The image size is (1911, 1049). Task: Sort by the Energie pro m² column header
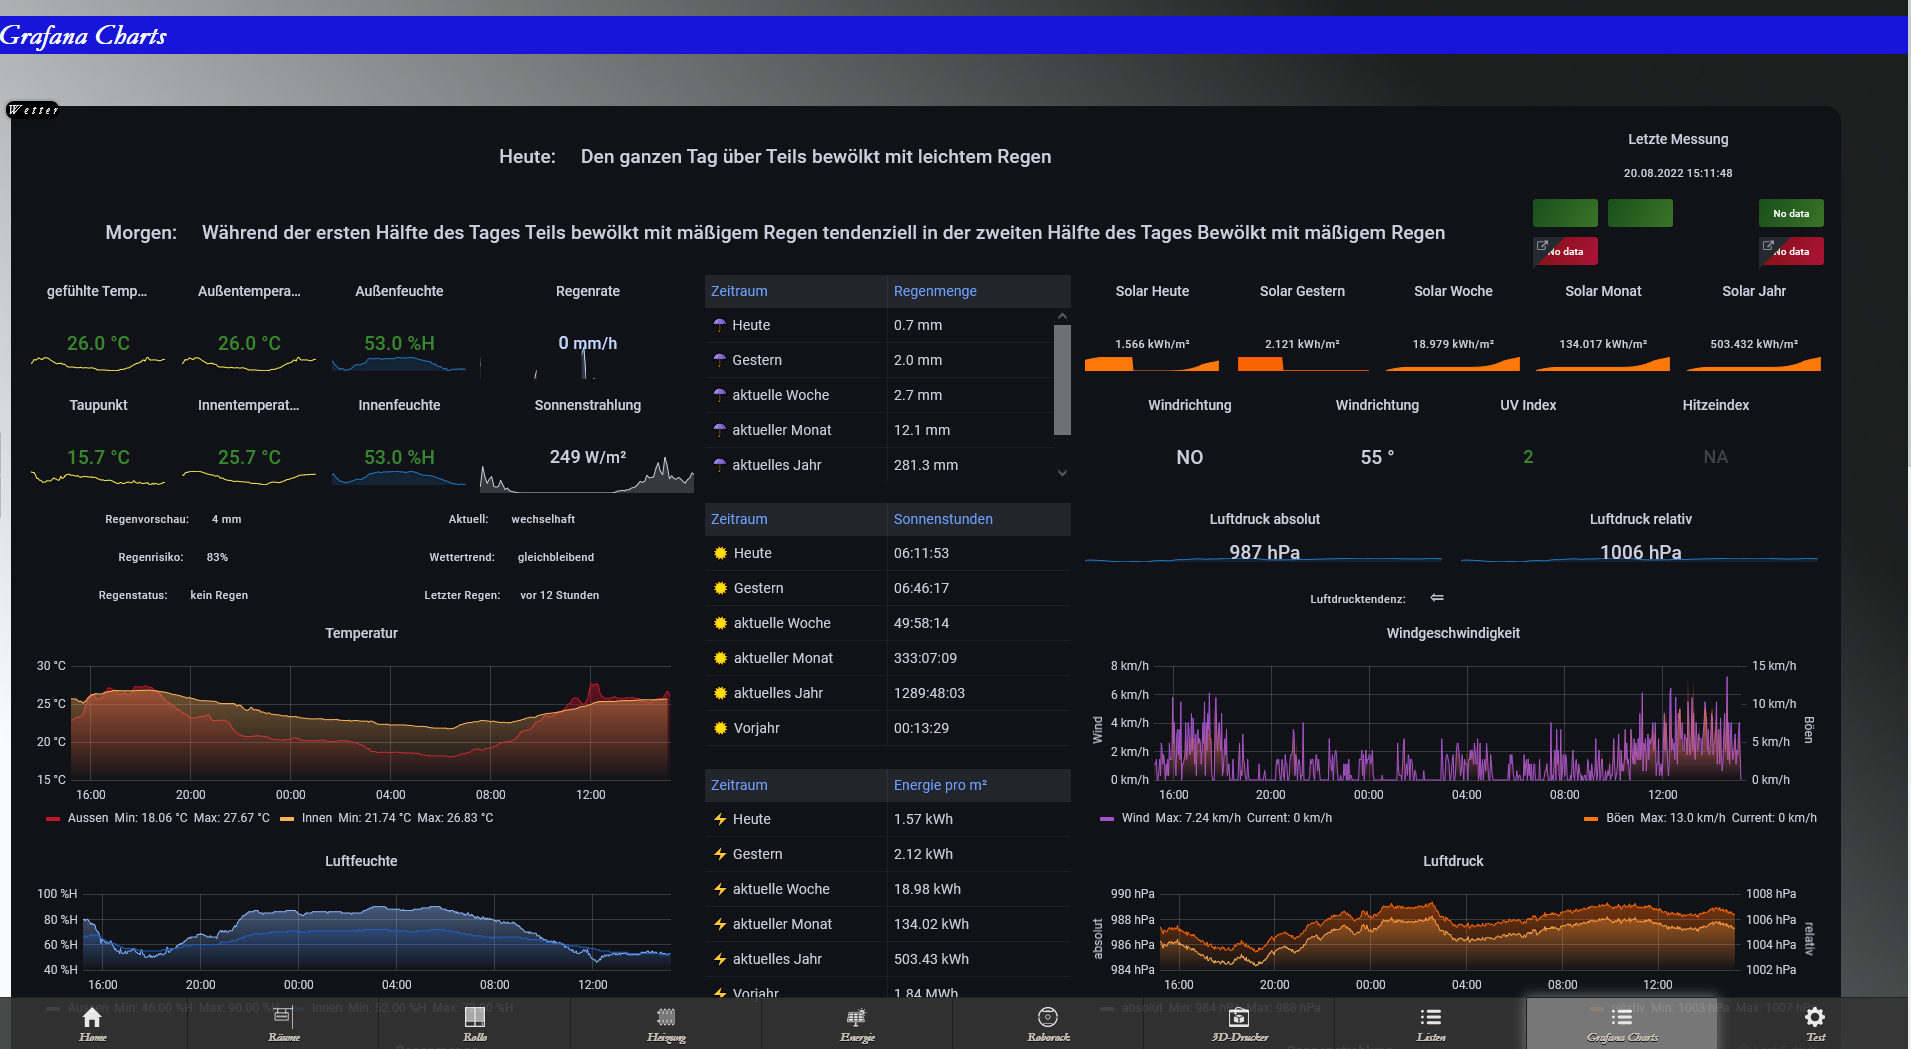coord(940,785)
